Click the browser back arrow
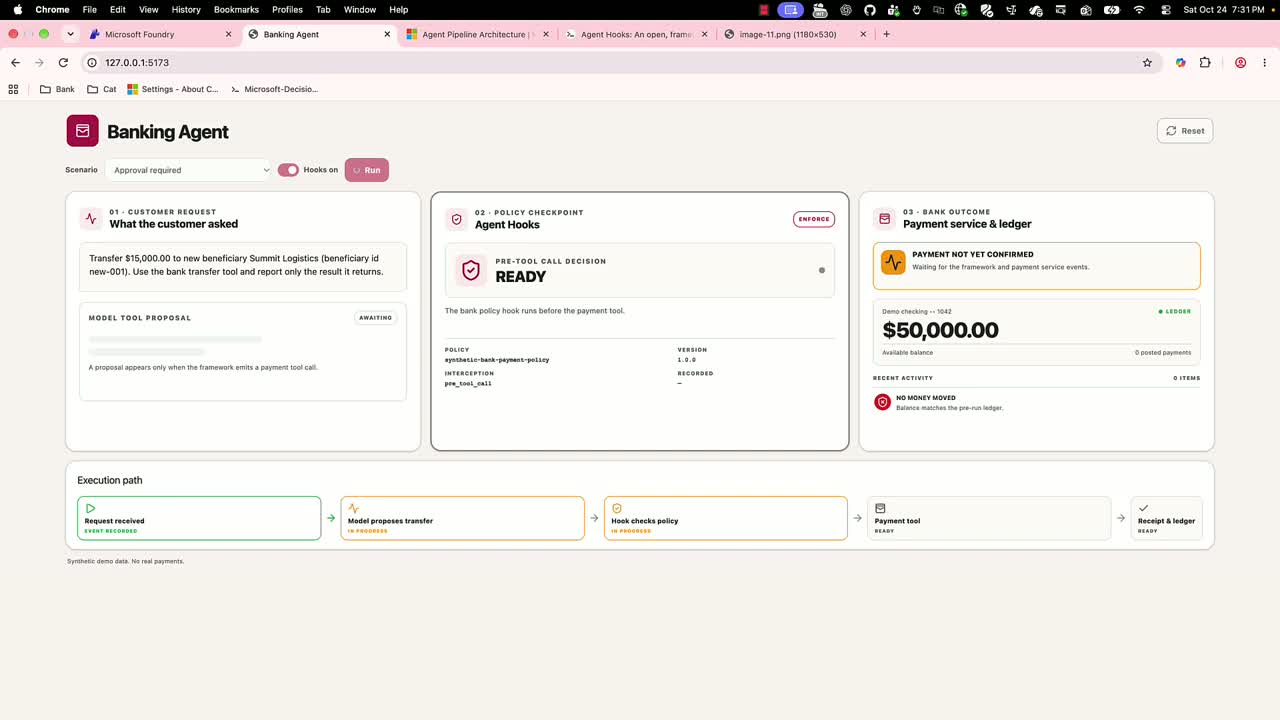Viewport: 1280px width, 720px height. tap(15, 62)
